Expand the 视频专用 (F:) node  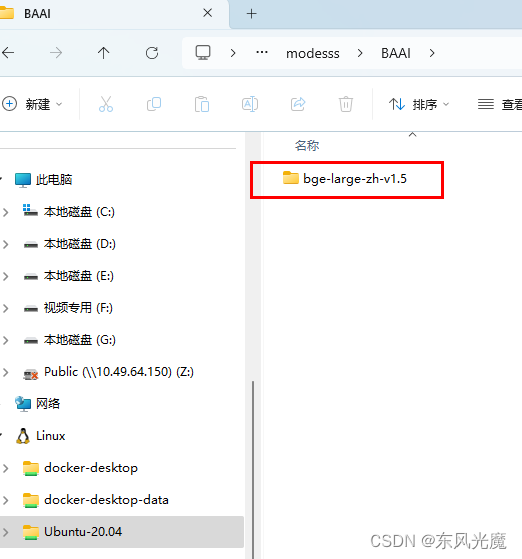6,308
